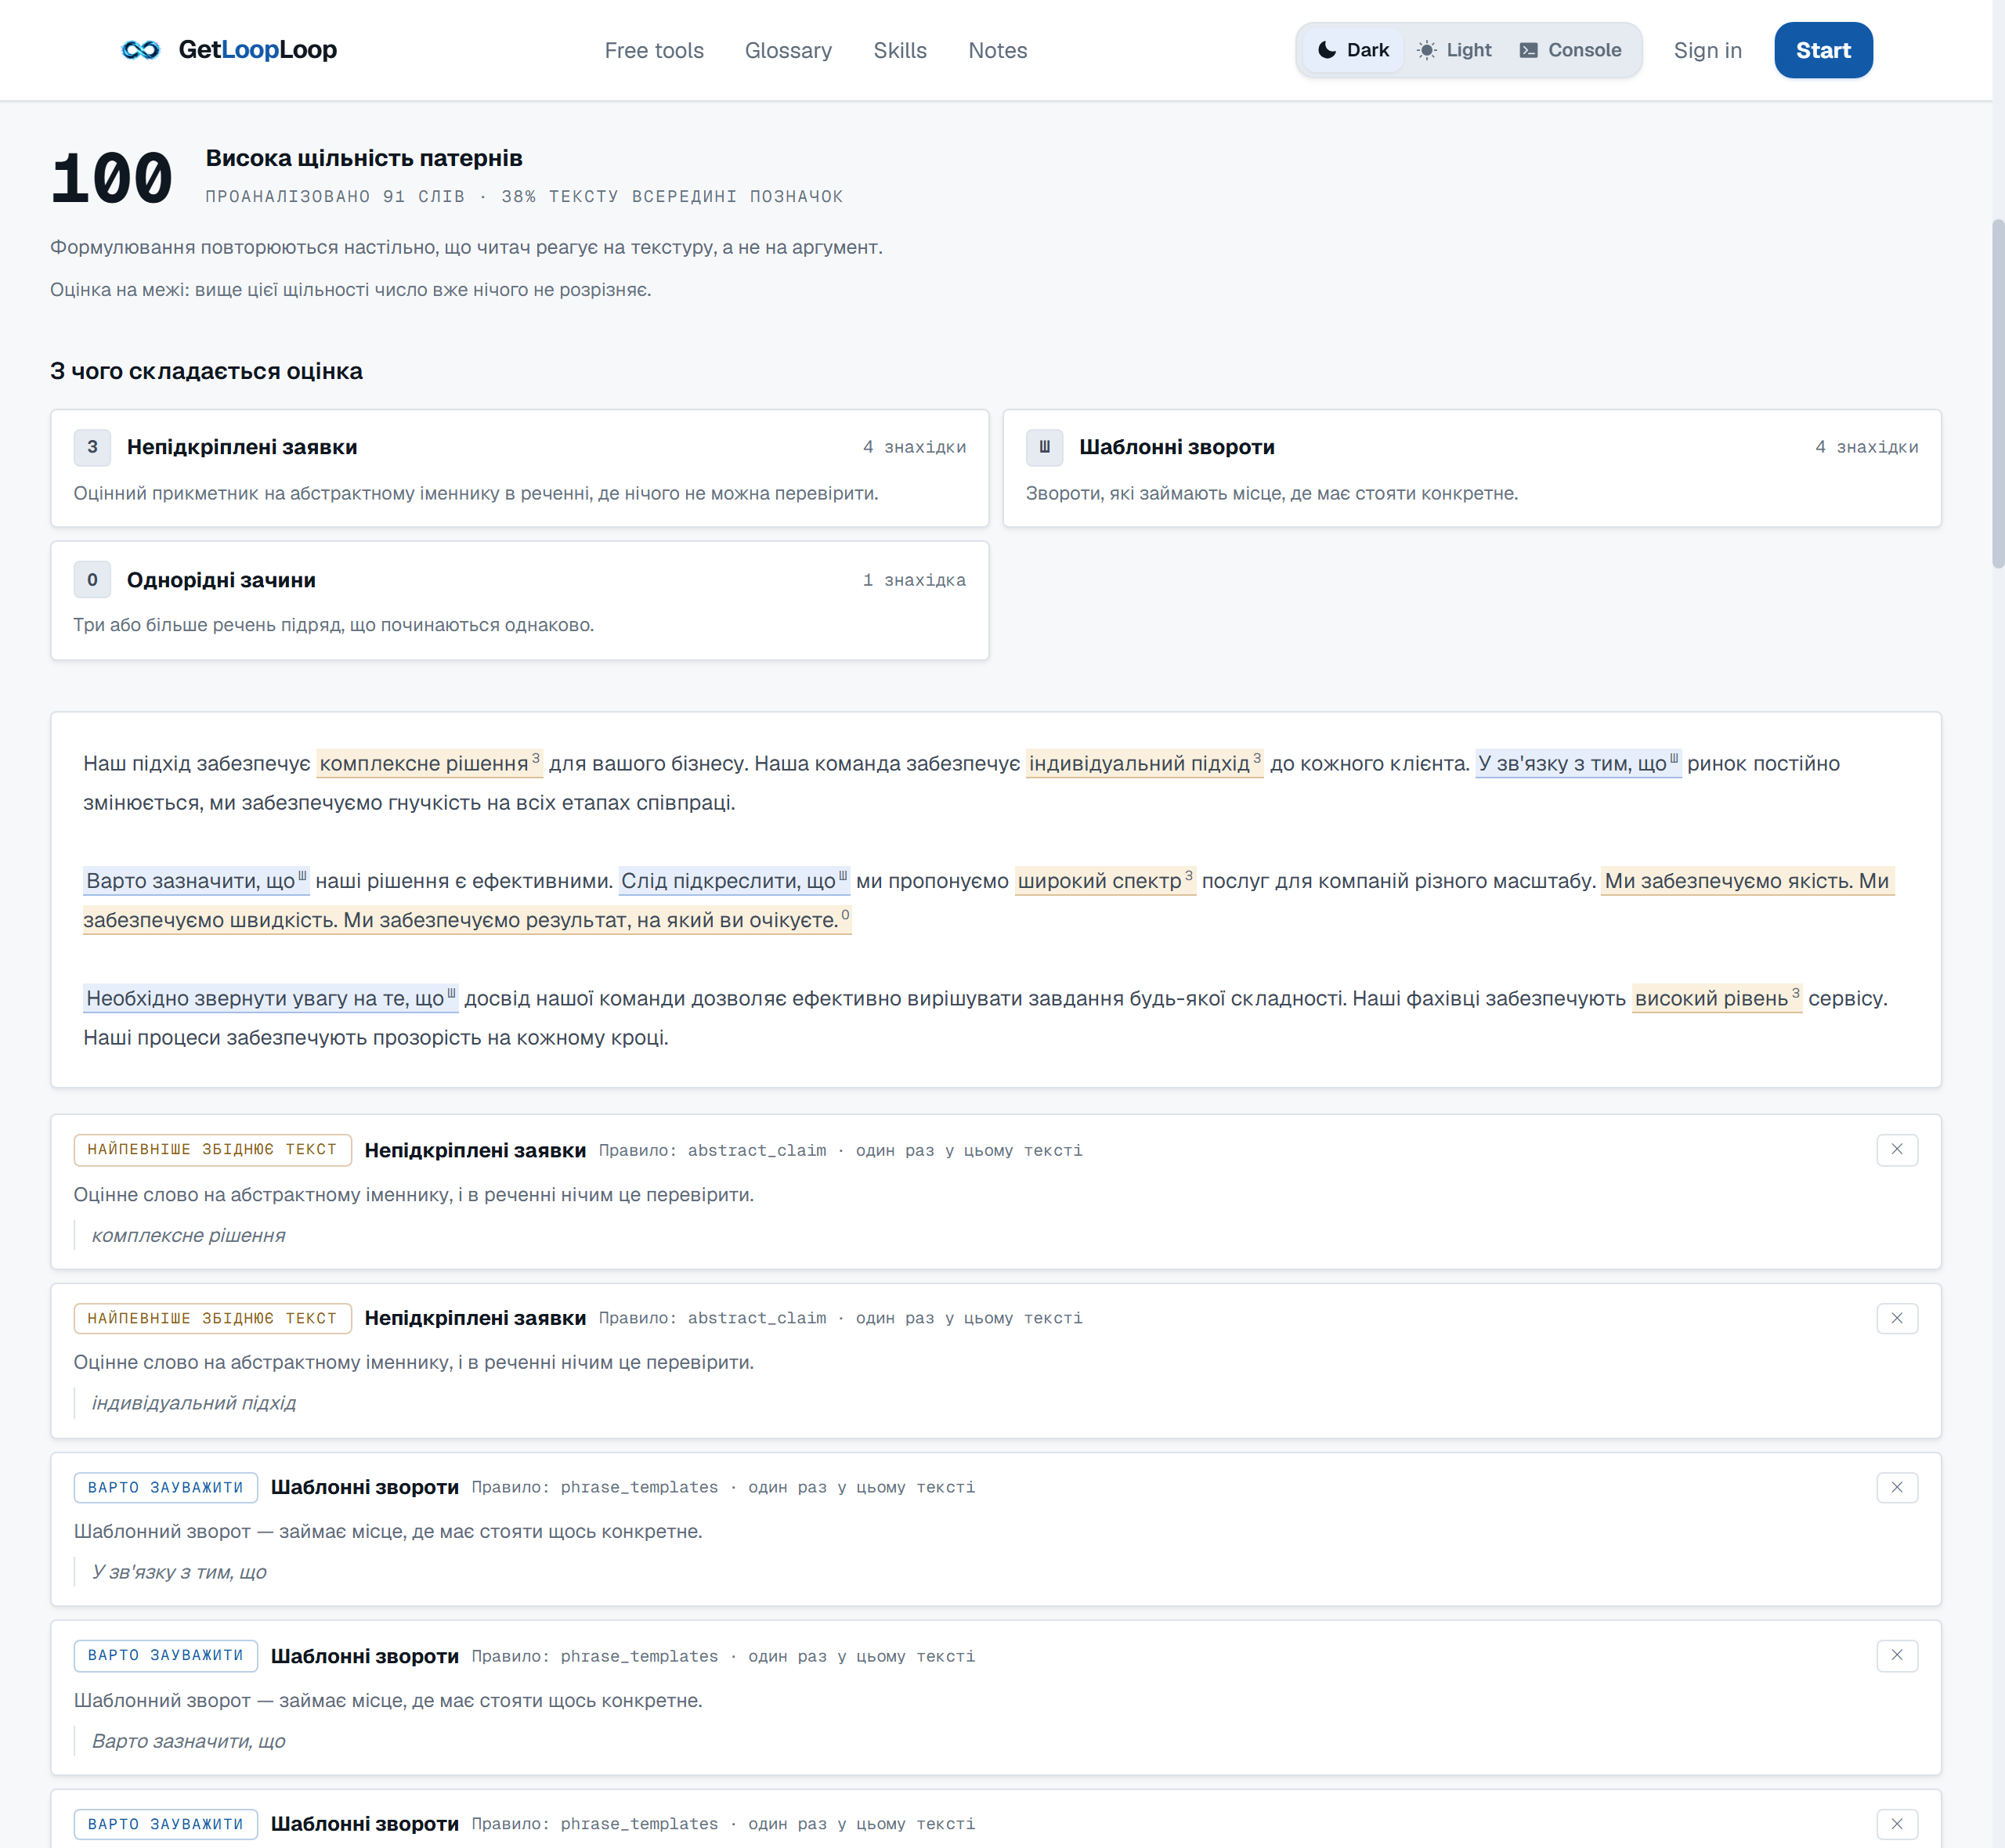Viewport: 2005px width, 1848px height.
Task: Click ВАРТО ЗАУВАЖИТИ tag on "Варто зазначити" finding
Action: [166, 1656]
